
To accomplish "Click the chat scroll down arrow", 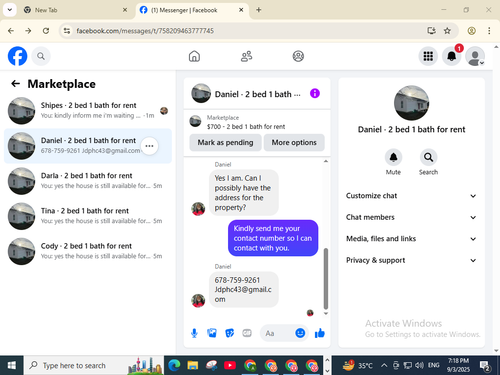I will pyautogui.click(x=326, y=313).
